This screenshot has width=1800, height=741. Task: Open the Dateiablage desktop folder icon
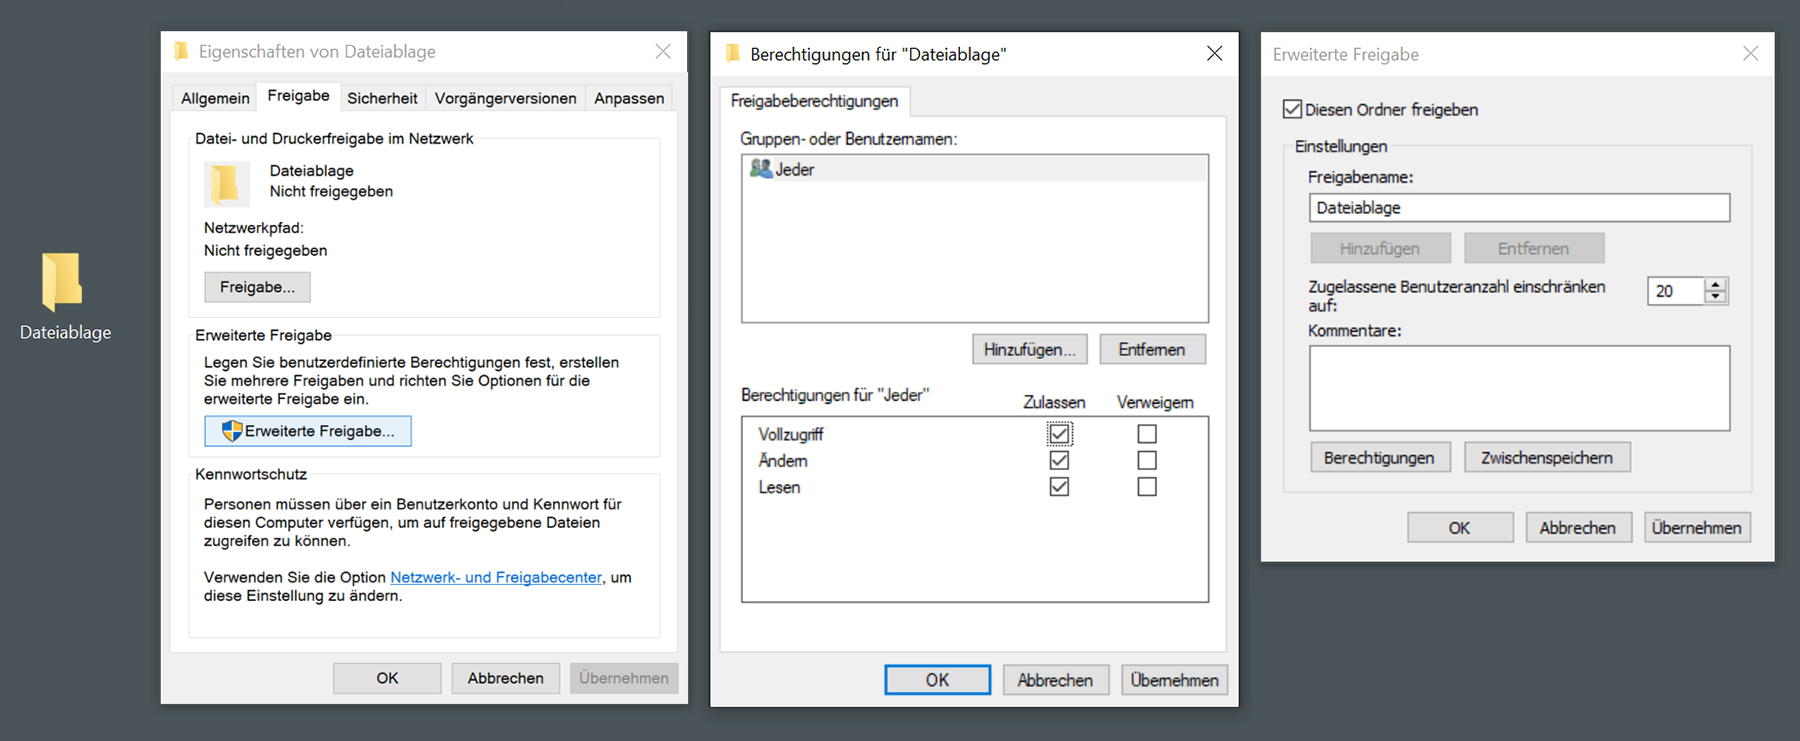coord(62,282)
